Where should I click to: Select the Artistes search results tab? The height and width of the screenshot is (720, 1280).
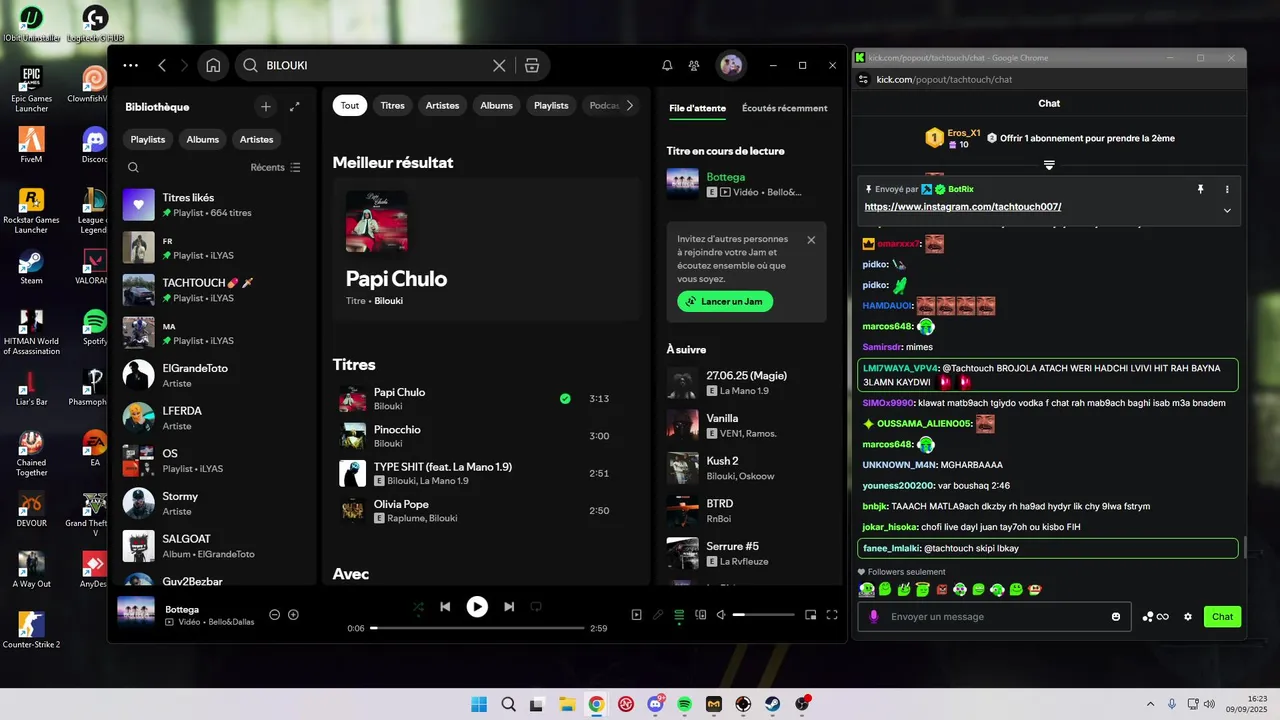(443, 105)
